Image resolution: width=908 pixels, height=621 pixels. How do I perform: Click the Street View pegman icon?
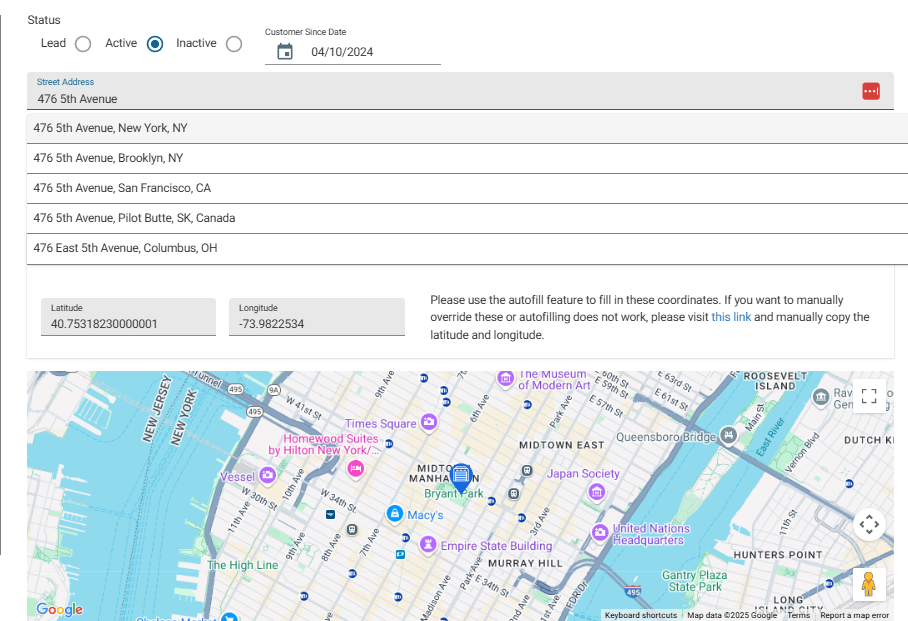[x=868, y=584]
